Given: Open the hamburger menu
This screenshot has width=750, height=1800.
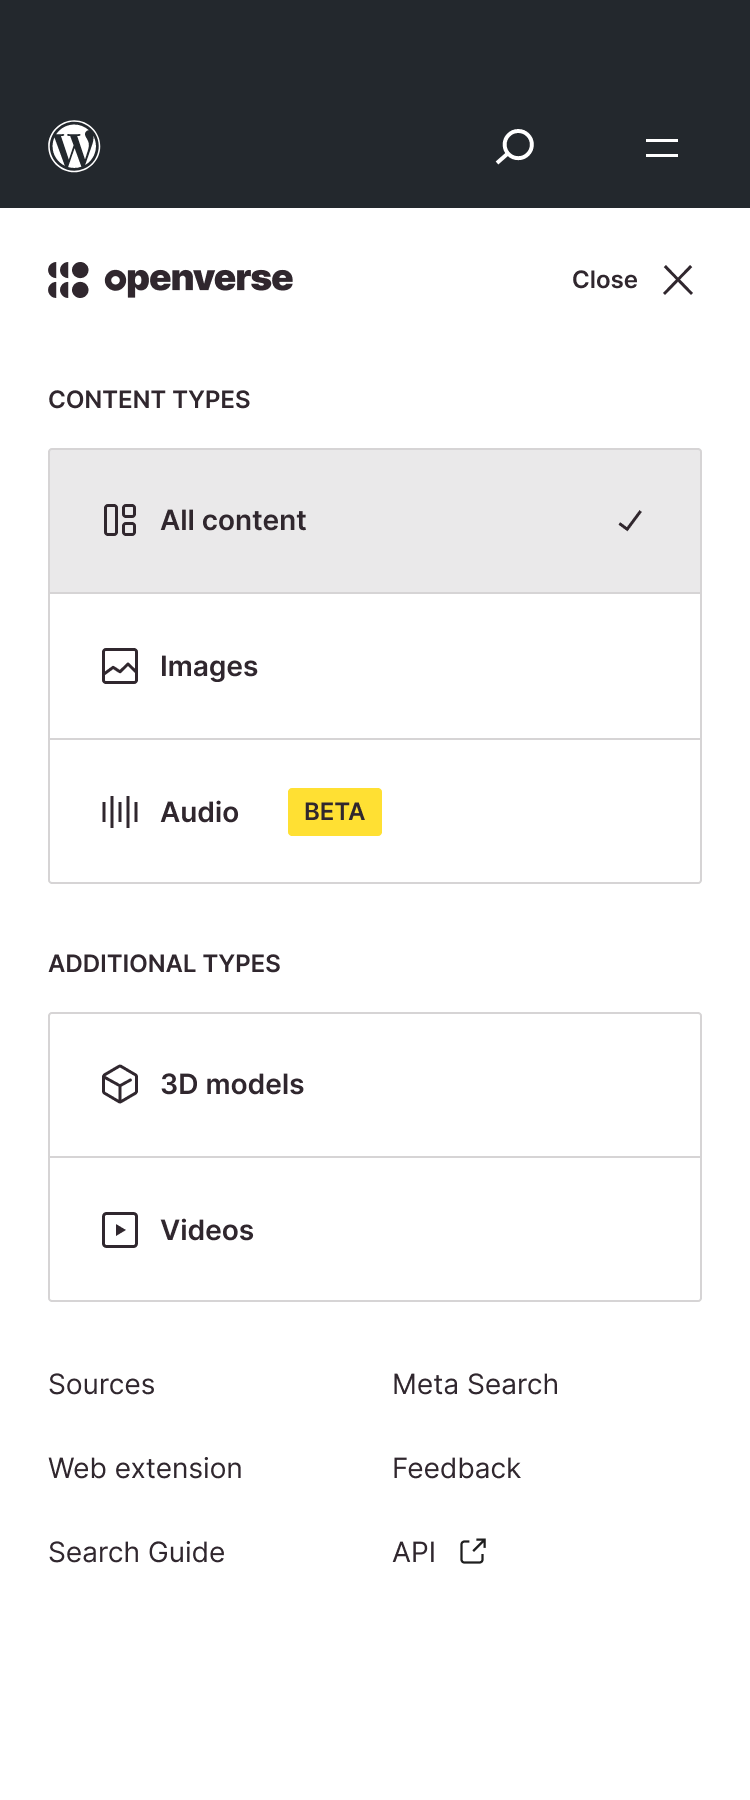Looking at the screenshot, I should [661, 147].
